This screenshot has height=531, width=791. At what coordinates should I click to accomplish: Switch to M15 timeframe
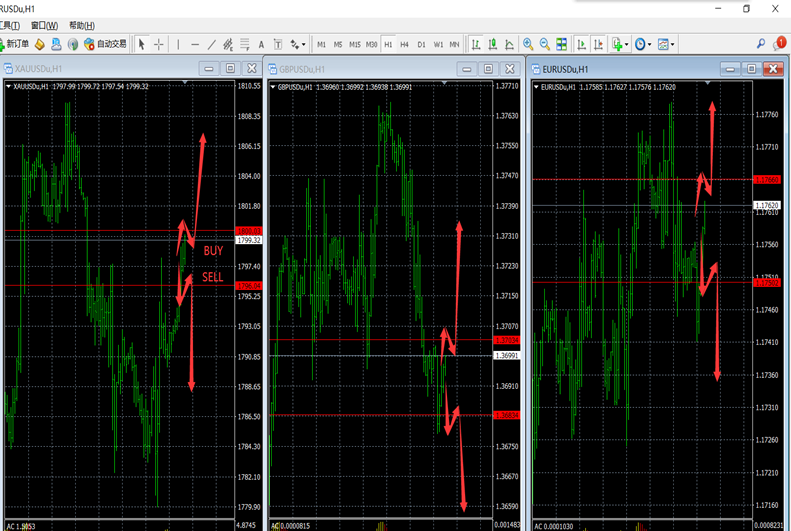tap(355, 44)
